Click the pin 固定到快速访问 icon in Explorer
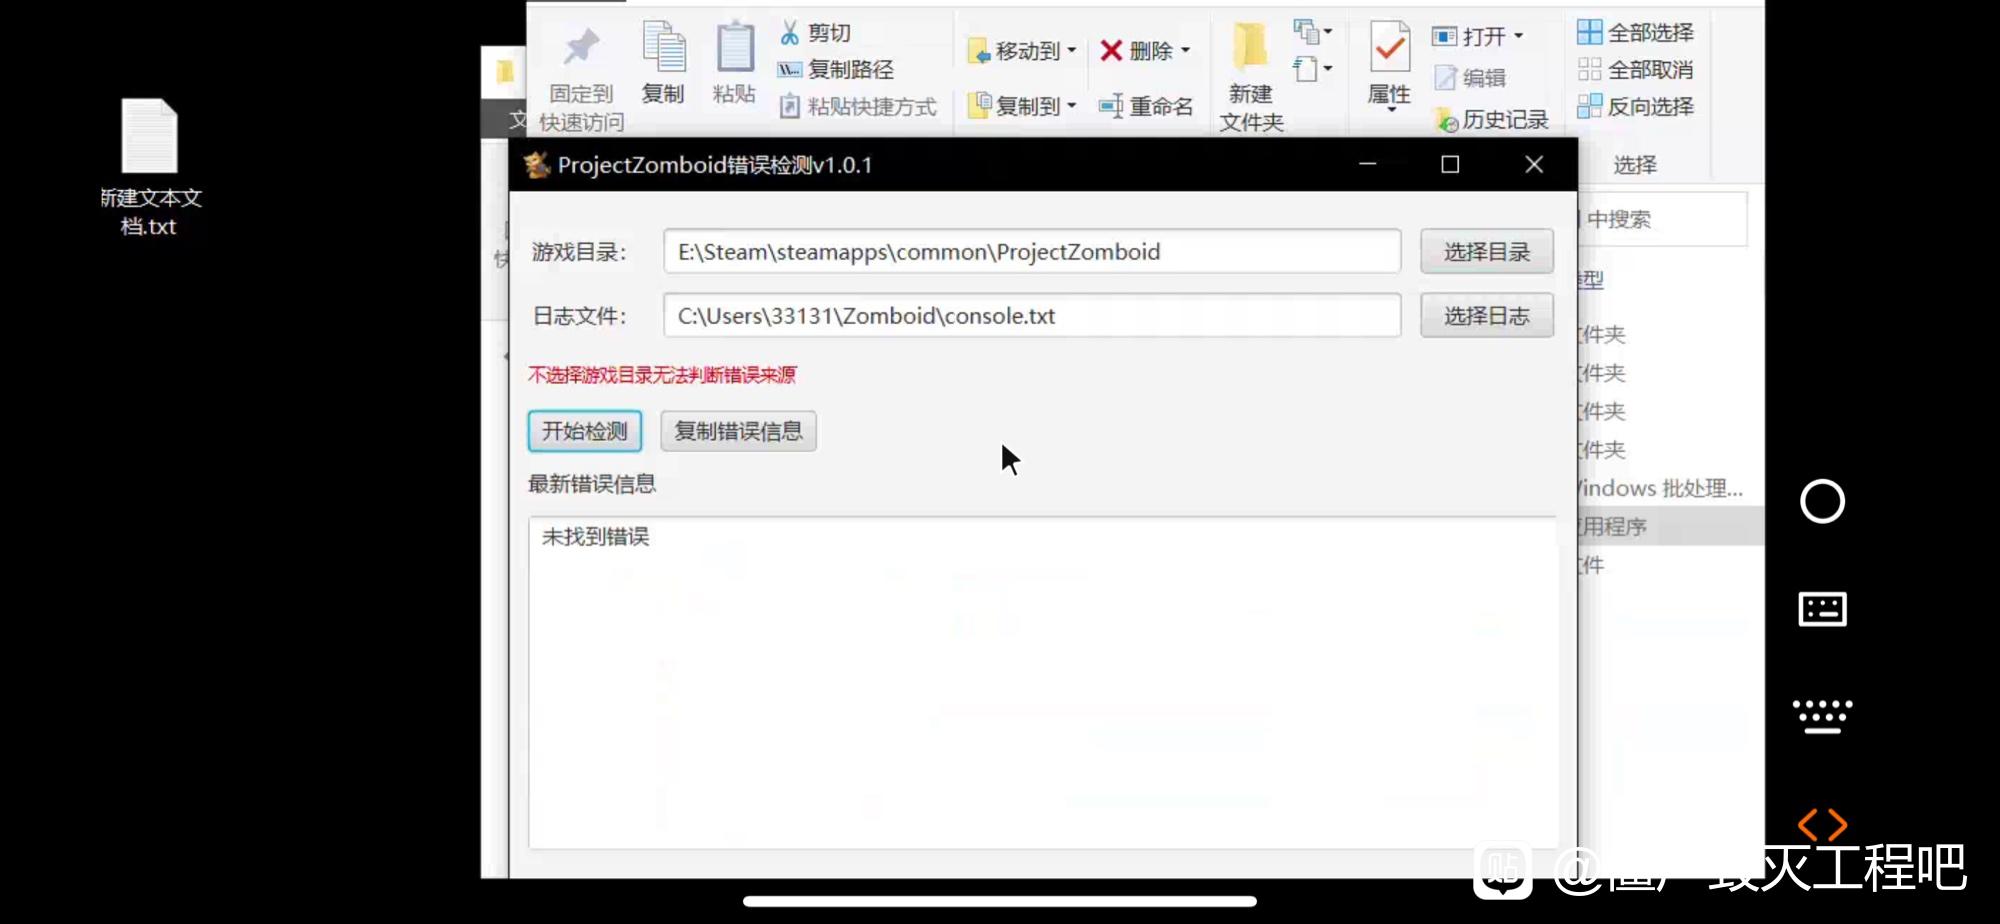Screen dimensions: 2000x924 point(582,48)
